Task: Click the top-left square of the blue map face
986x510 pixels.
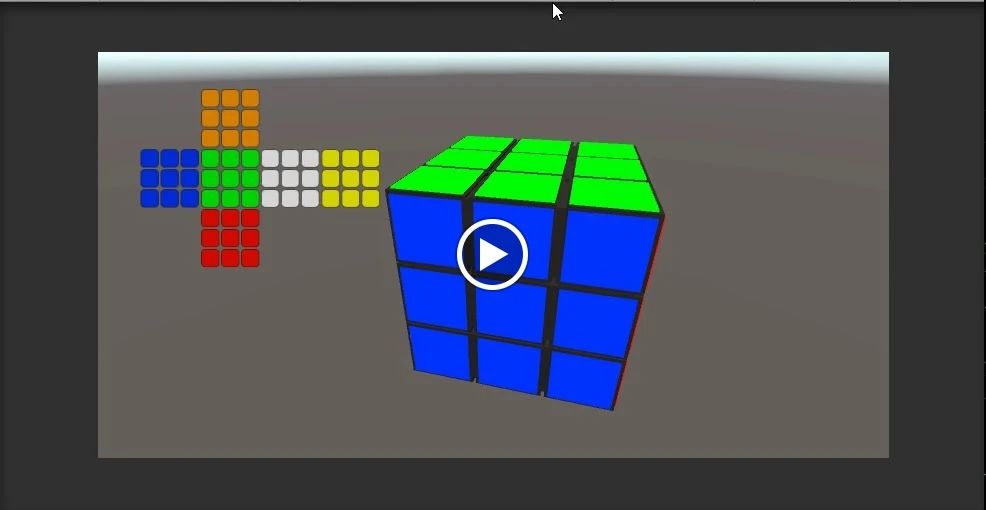Action: [x=150, y=158]
